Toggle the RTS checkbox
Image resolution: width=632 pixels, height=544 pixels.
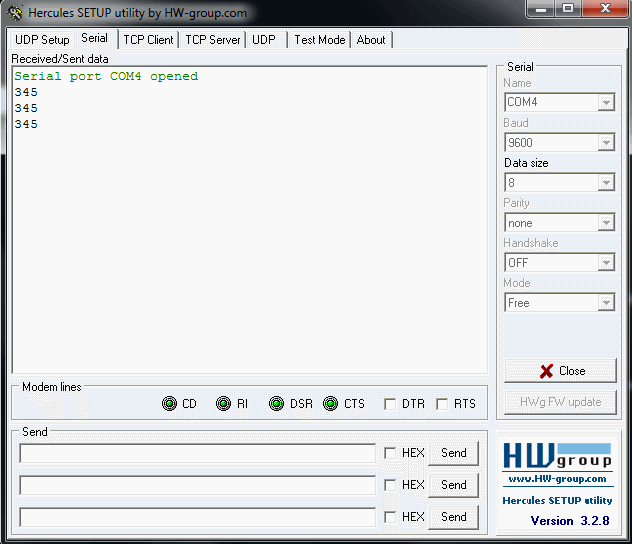(442, 404)
